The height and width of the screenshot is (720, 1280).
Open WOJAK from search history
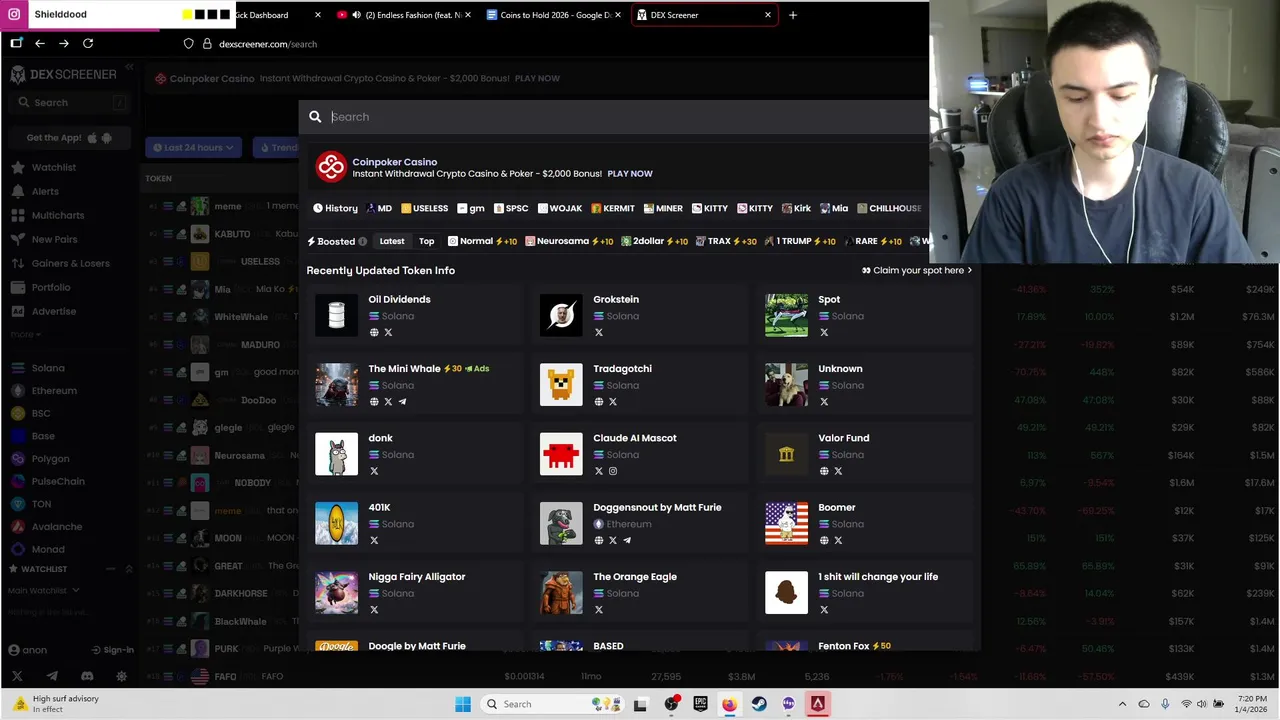click(x=560, y=208)
